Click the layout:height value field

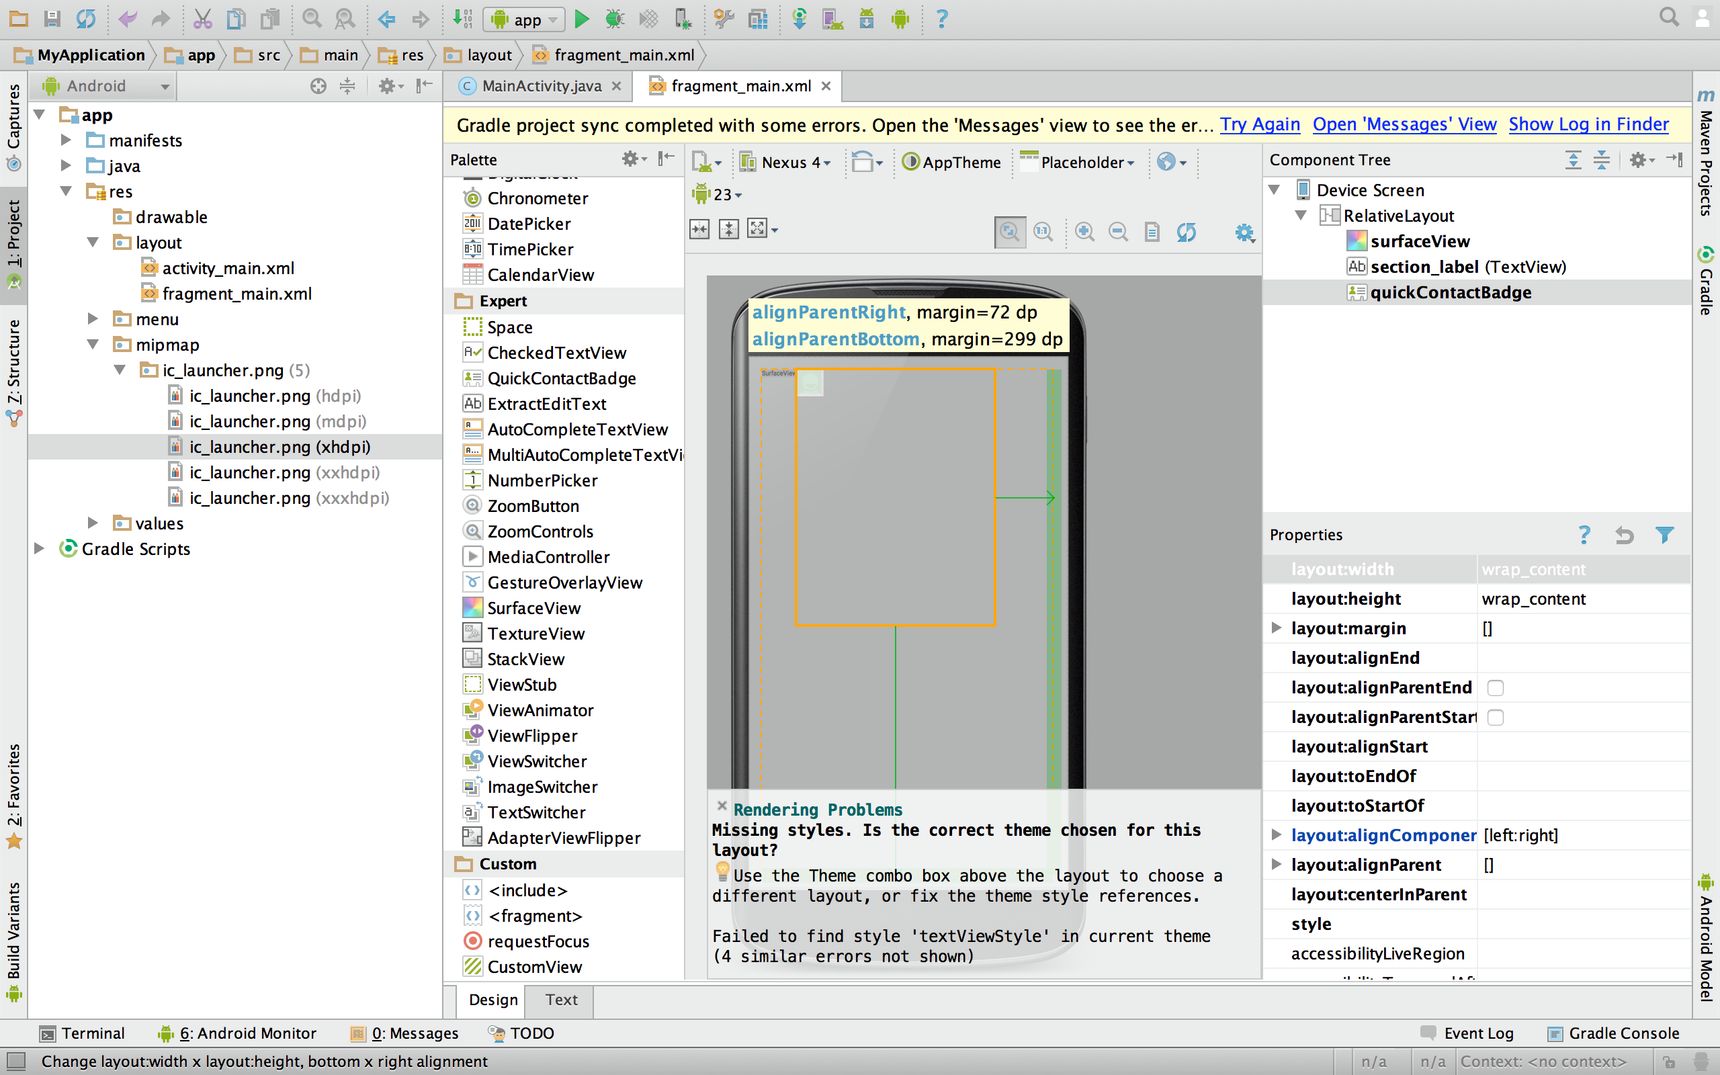click(x=1584, y=599)
